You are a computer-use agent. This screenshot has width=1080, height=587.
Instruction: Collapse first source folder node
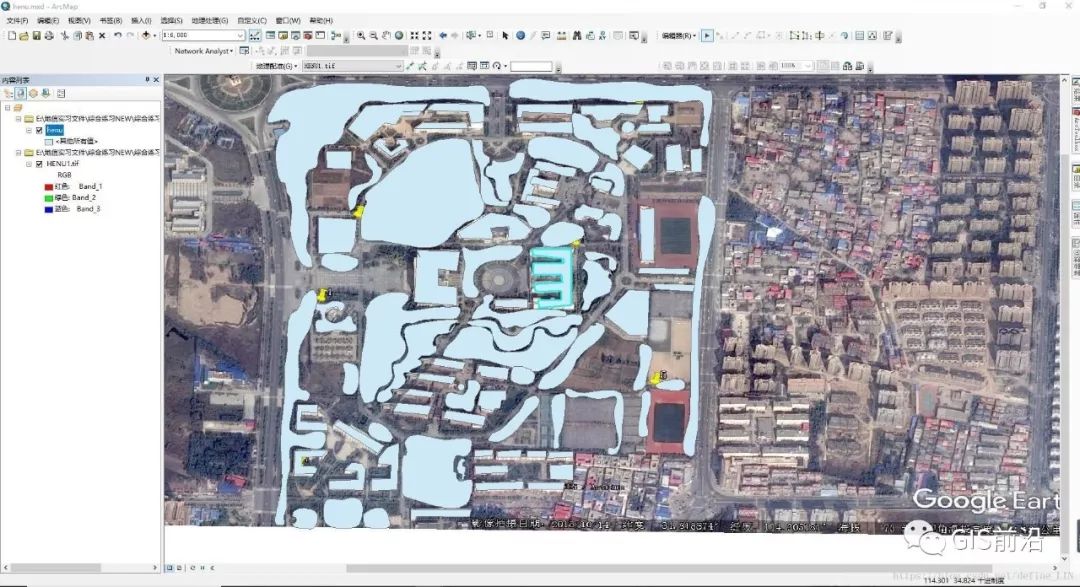pos(19,119)
